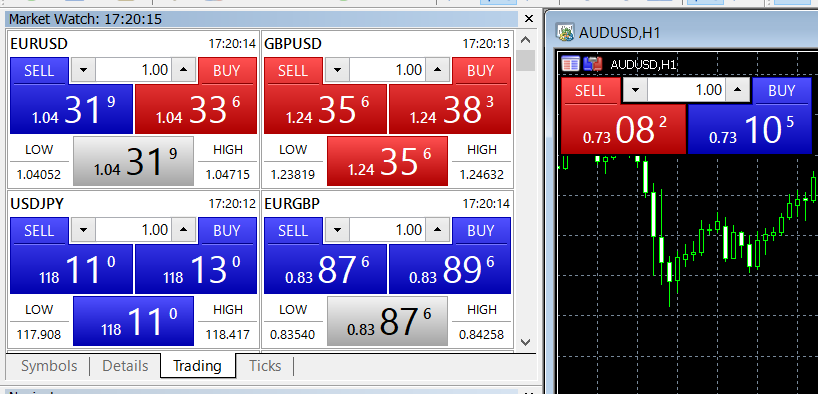Viewport: 818px width, 394px height.
Task: Open the USDJPY volume dropdown arrow
Action: [83, 230]
